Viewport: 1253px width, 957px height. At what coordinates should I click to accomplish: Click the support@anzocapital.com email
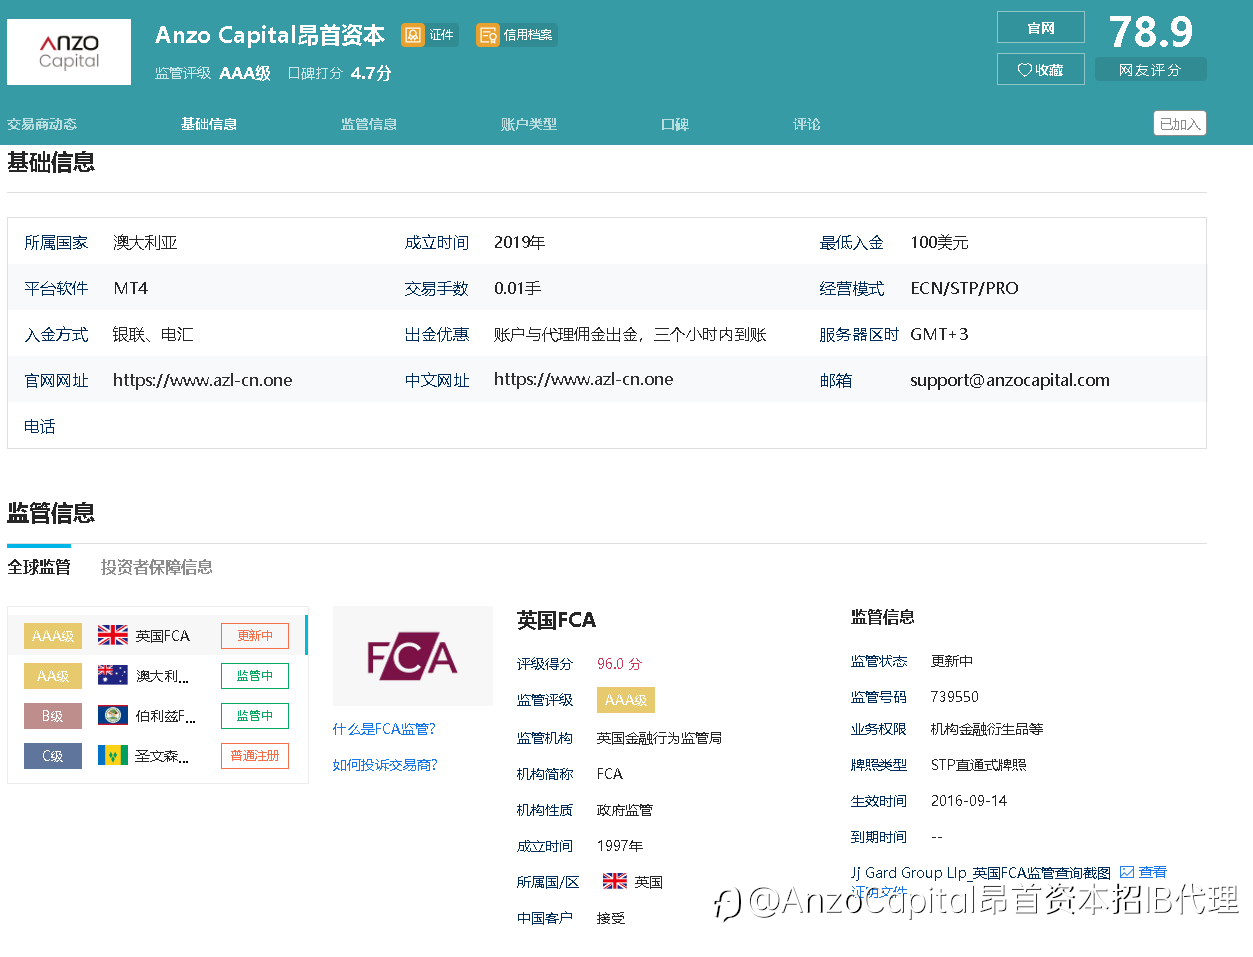click(1010, 380)
